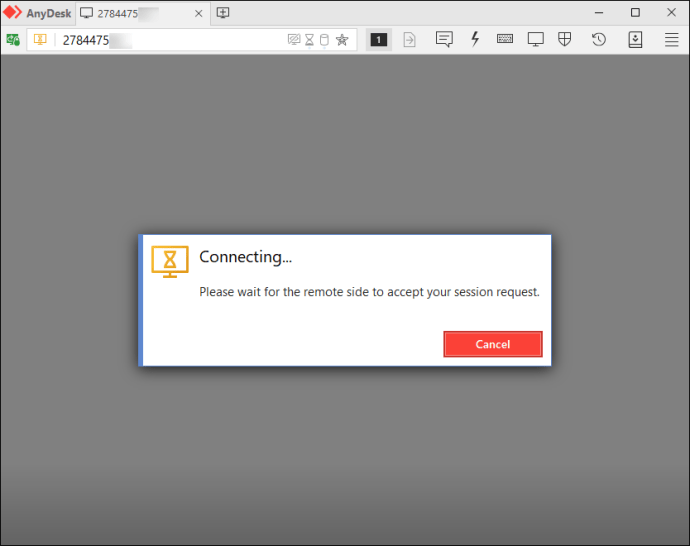The height and width of the screenshot is (546, 690).
Task: Click the cylinder icon in the address bar
Action: (x=324, y=40)
